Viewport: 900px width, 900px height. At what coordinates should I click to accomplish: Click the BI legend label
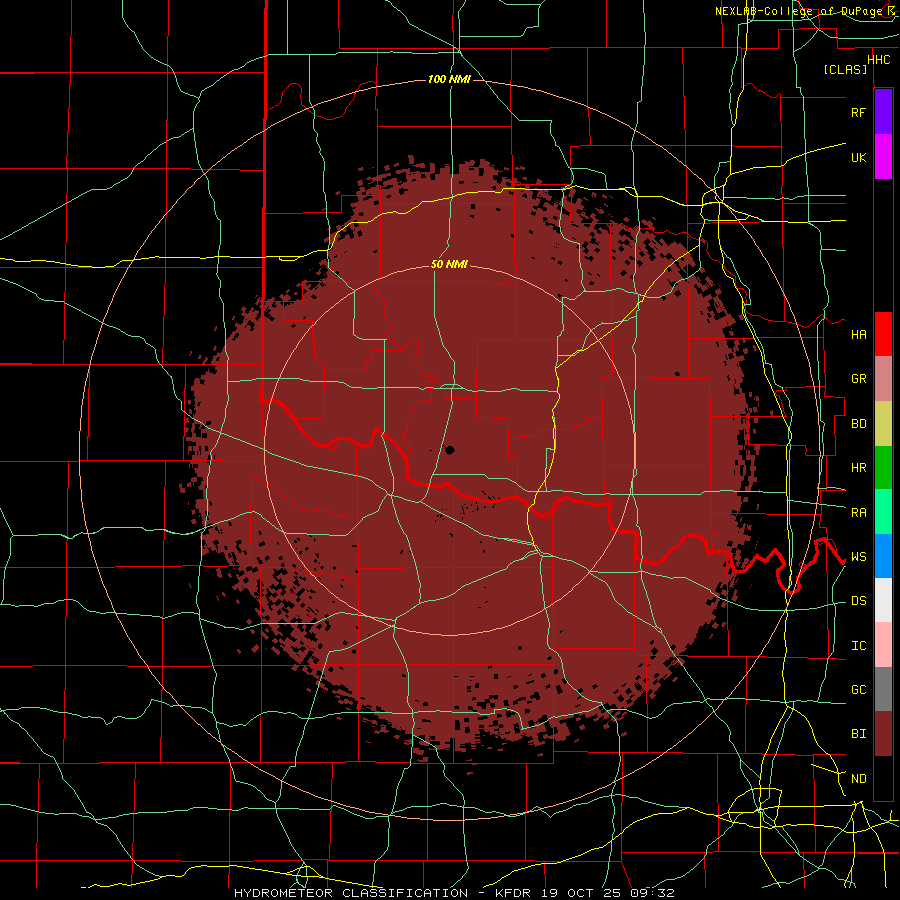click(x=858, y=734)
